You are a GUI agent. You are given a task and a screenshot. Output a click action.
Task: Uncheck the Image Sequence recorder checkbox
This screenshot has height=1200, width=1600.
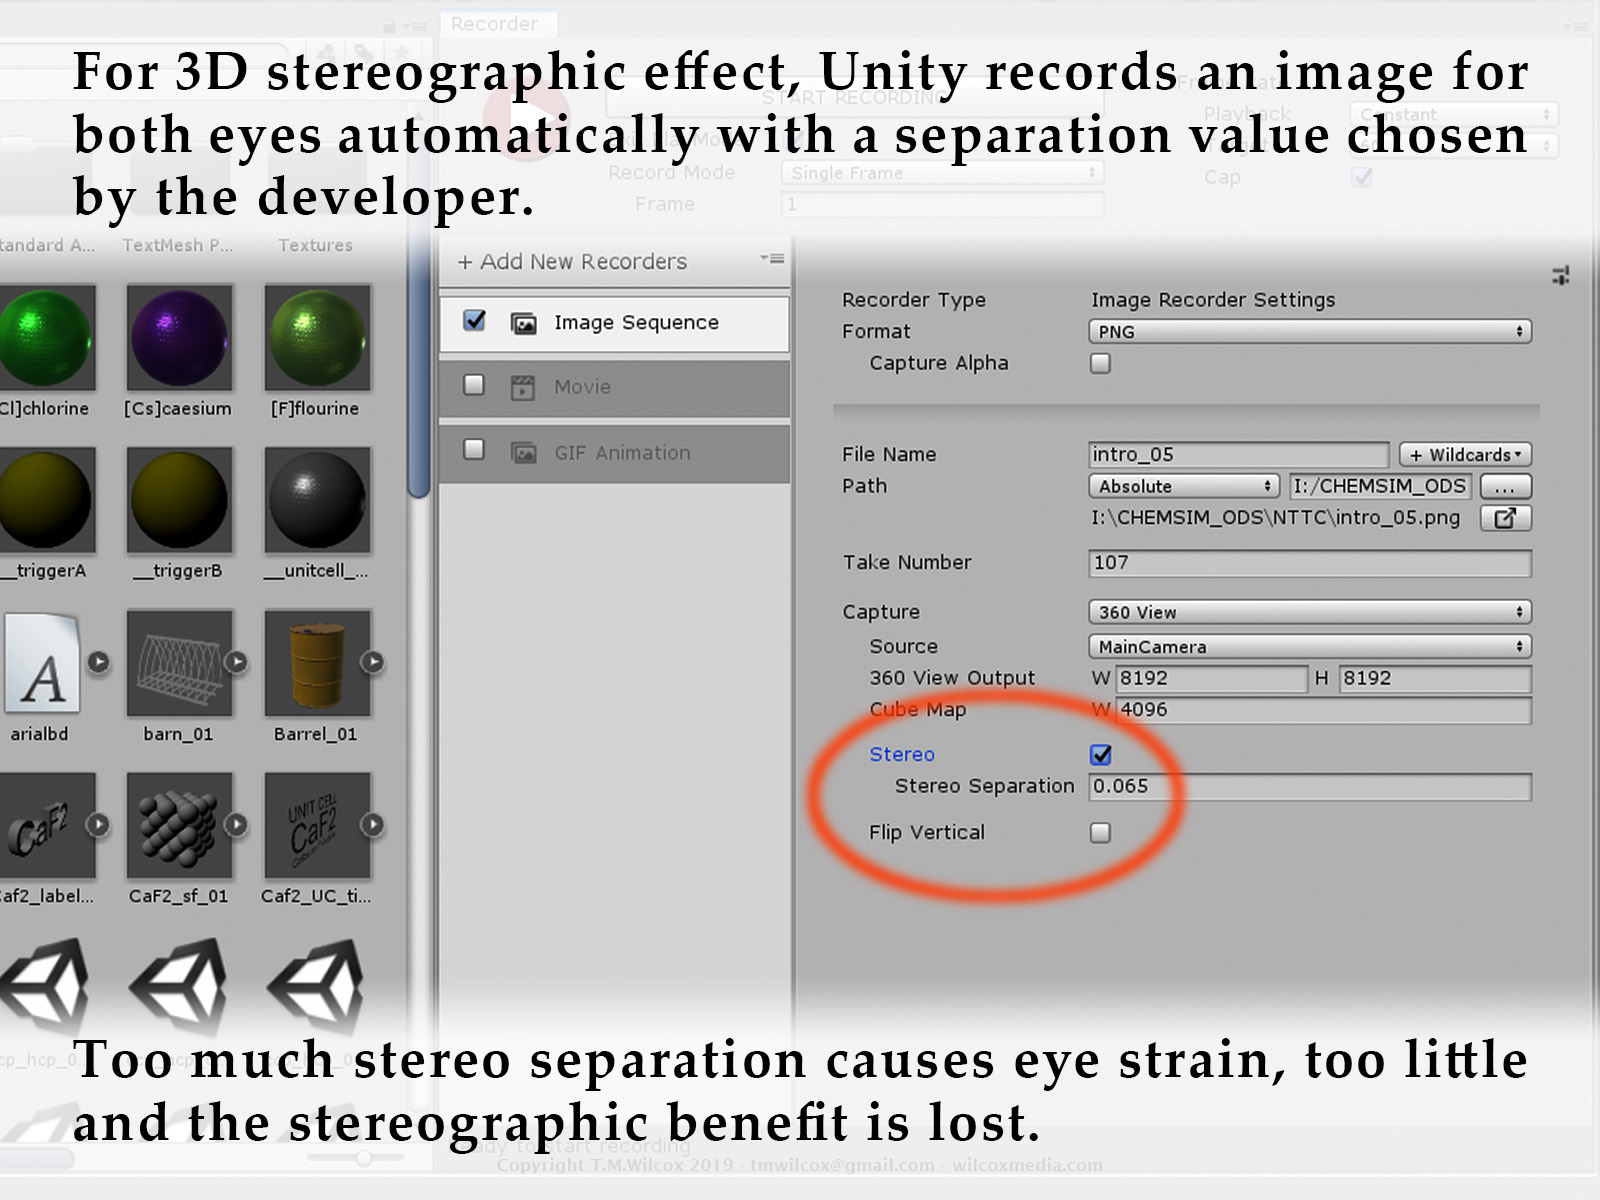[475, 321]
